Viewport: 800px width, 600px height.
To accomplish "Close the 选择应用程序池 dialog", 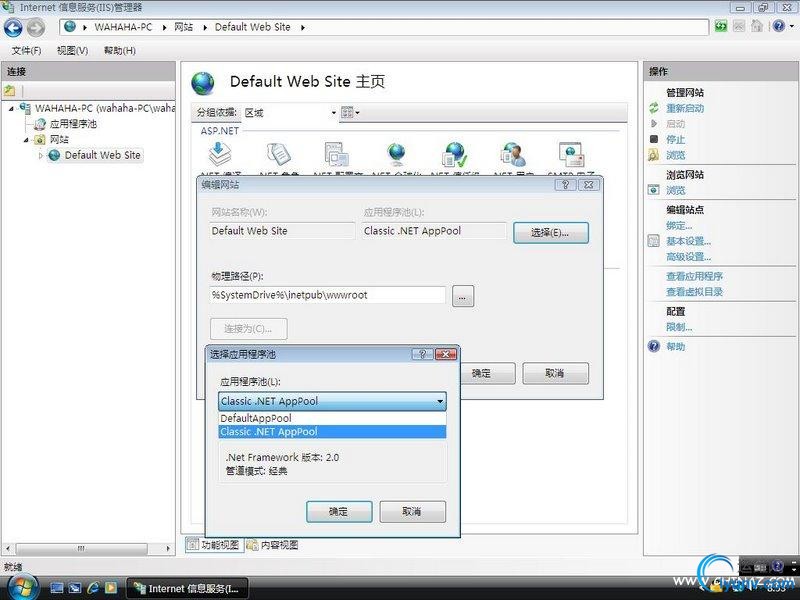I will coord(445,354).
